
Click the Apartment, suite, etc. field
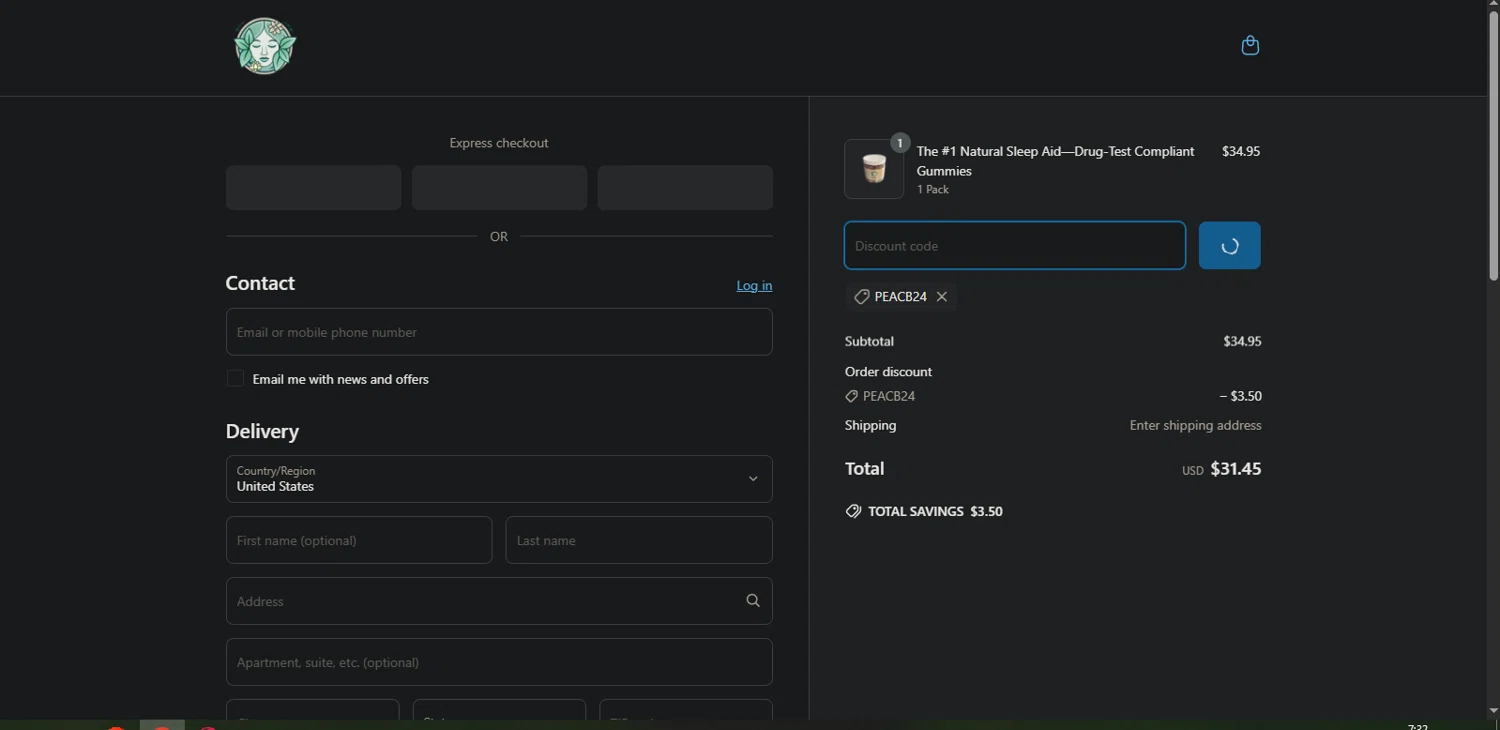pyautogui.click(x=499, y=662)
